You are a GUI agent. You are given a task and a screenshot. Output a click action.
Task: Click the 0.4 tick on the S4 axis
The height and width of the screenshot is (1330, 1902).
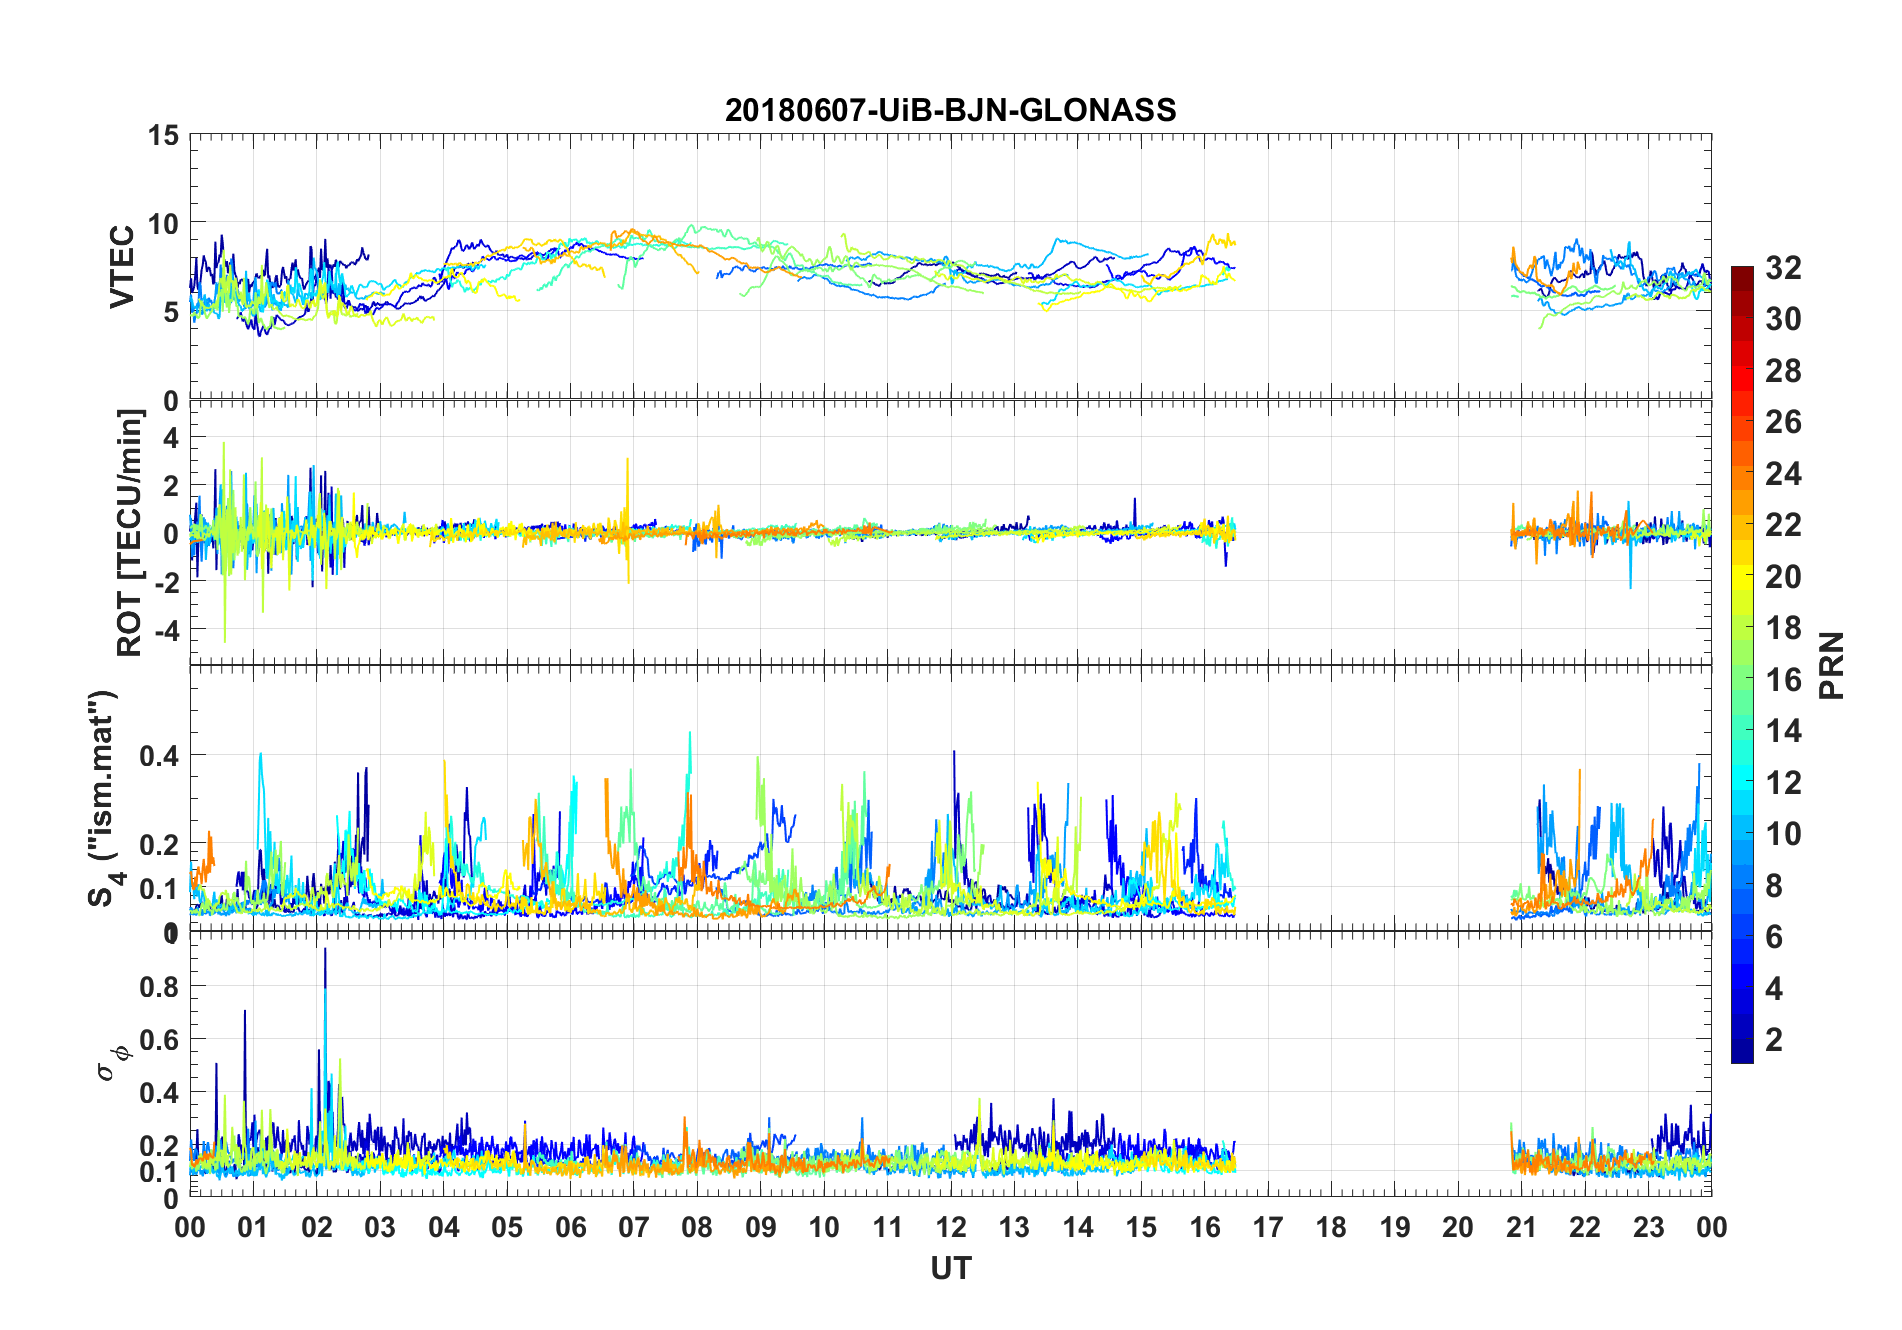159,756
